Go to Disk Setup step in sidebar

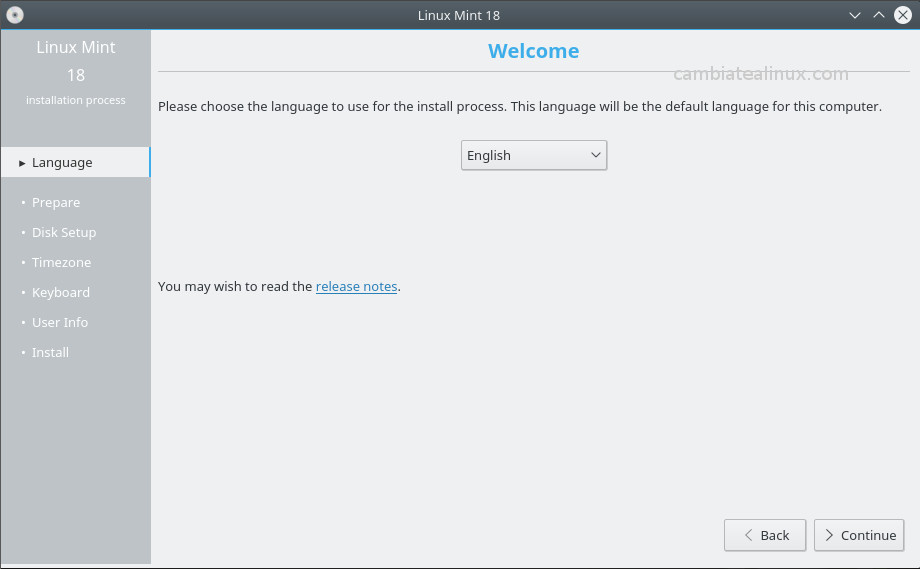[x=64, y=232]
